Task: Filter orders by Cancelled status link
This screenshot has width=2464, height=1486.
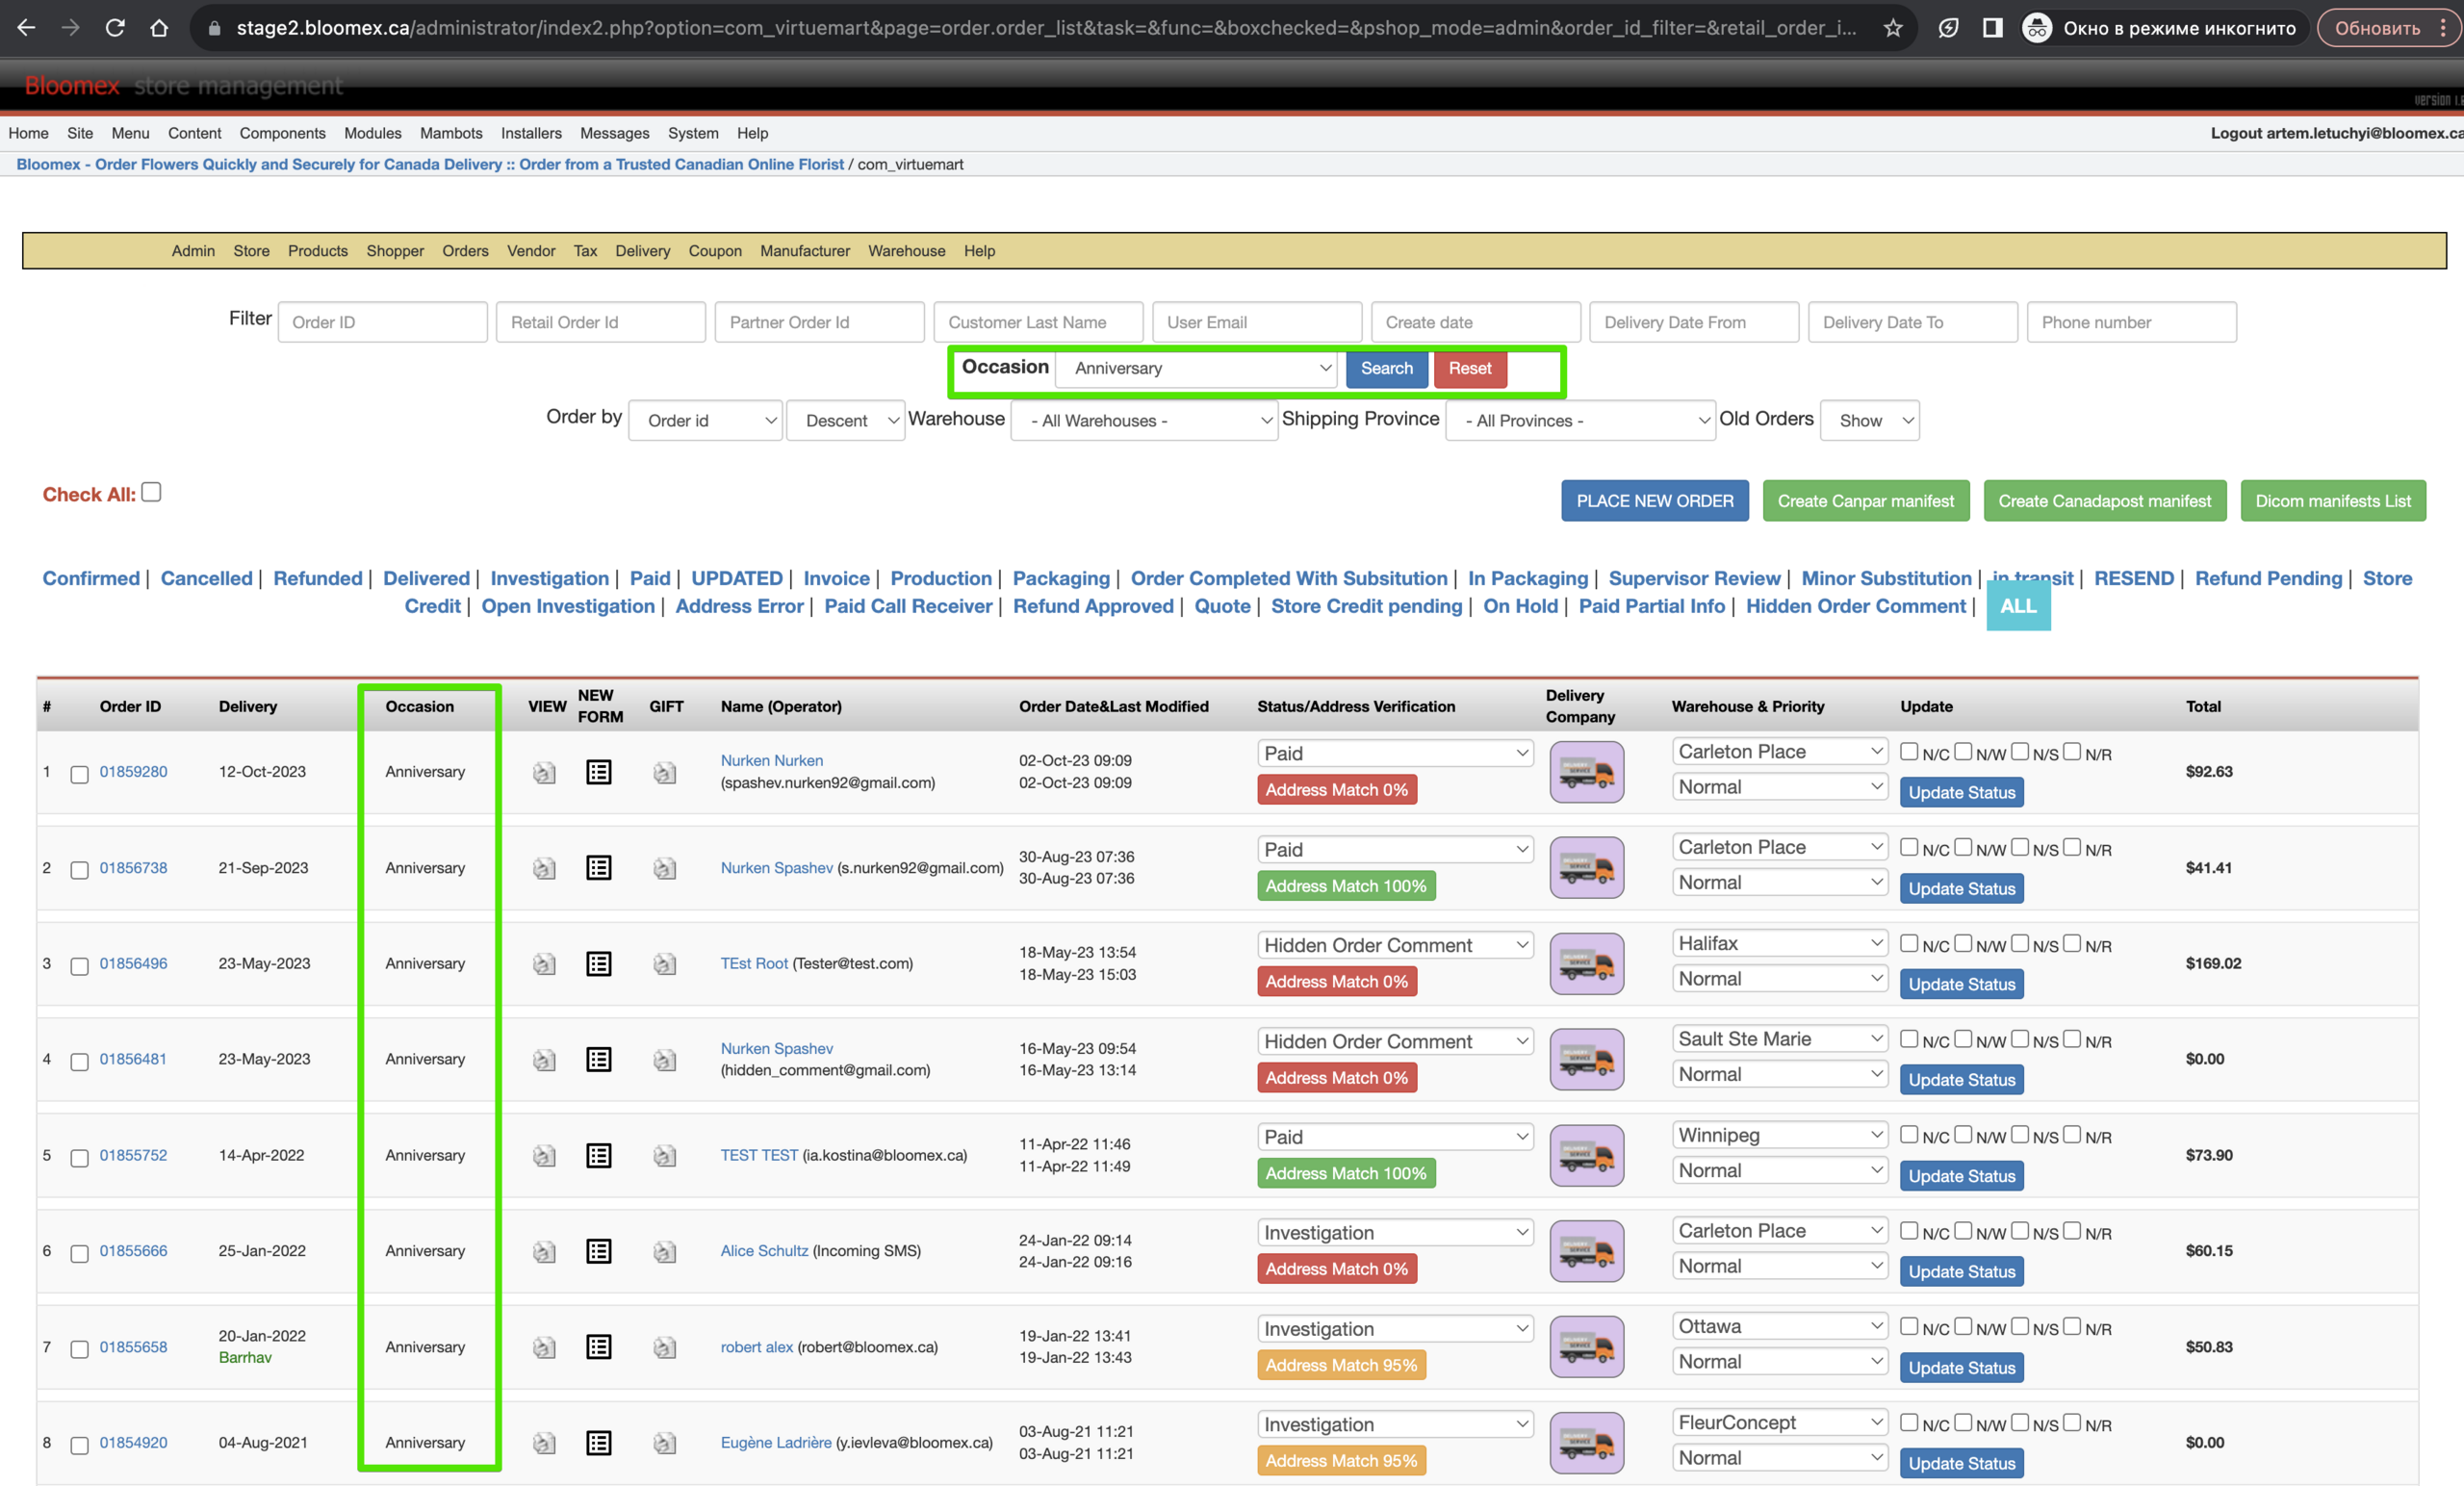Action: click(x=207, y=578)
